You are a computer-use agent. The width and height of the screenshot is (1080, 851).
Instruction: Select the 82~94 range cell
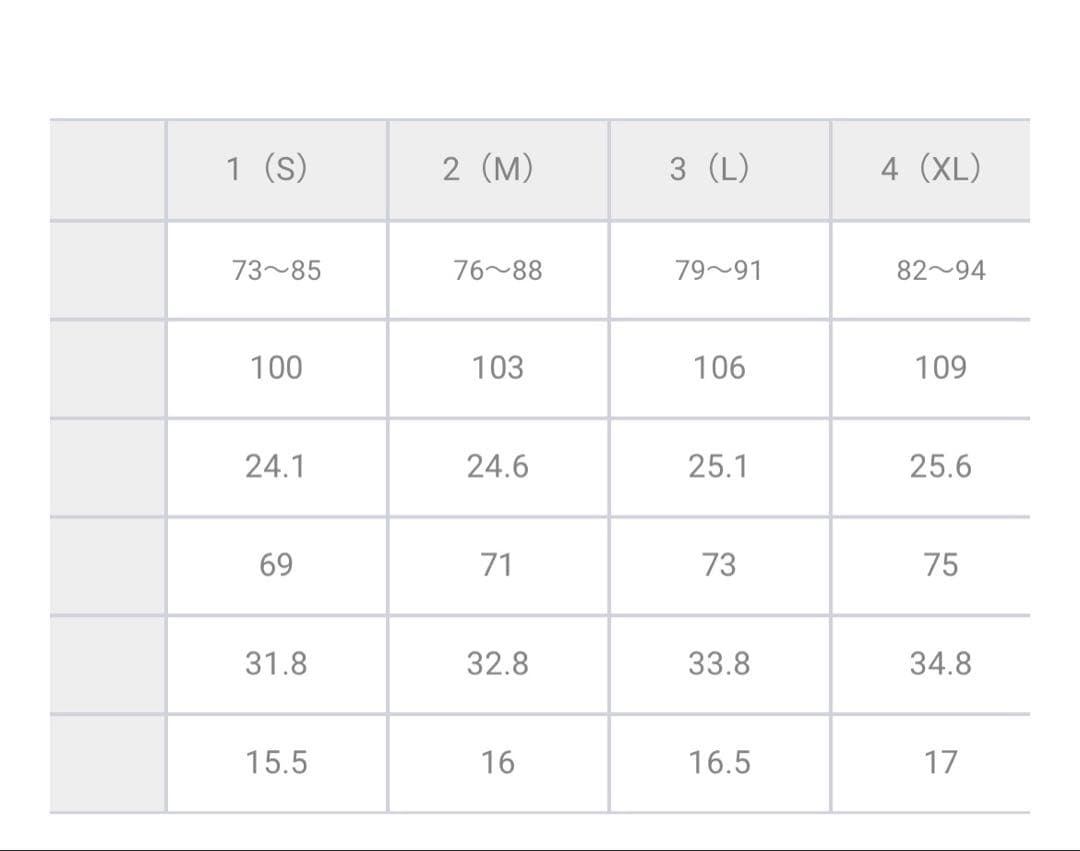click(941, 270)
